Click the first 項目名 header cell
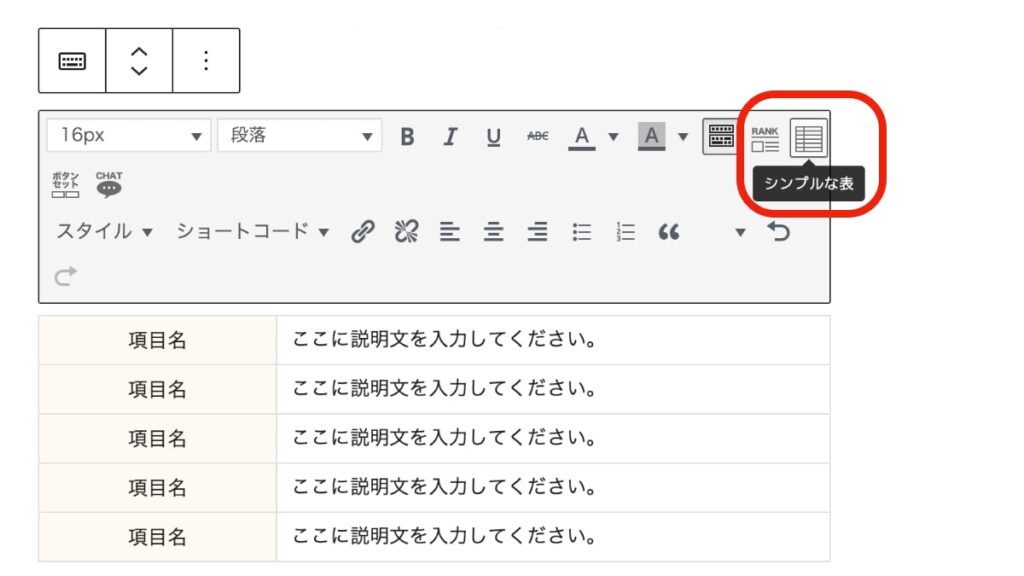 click(x=157, y=340)
